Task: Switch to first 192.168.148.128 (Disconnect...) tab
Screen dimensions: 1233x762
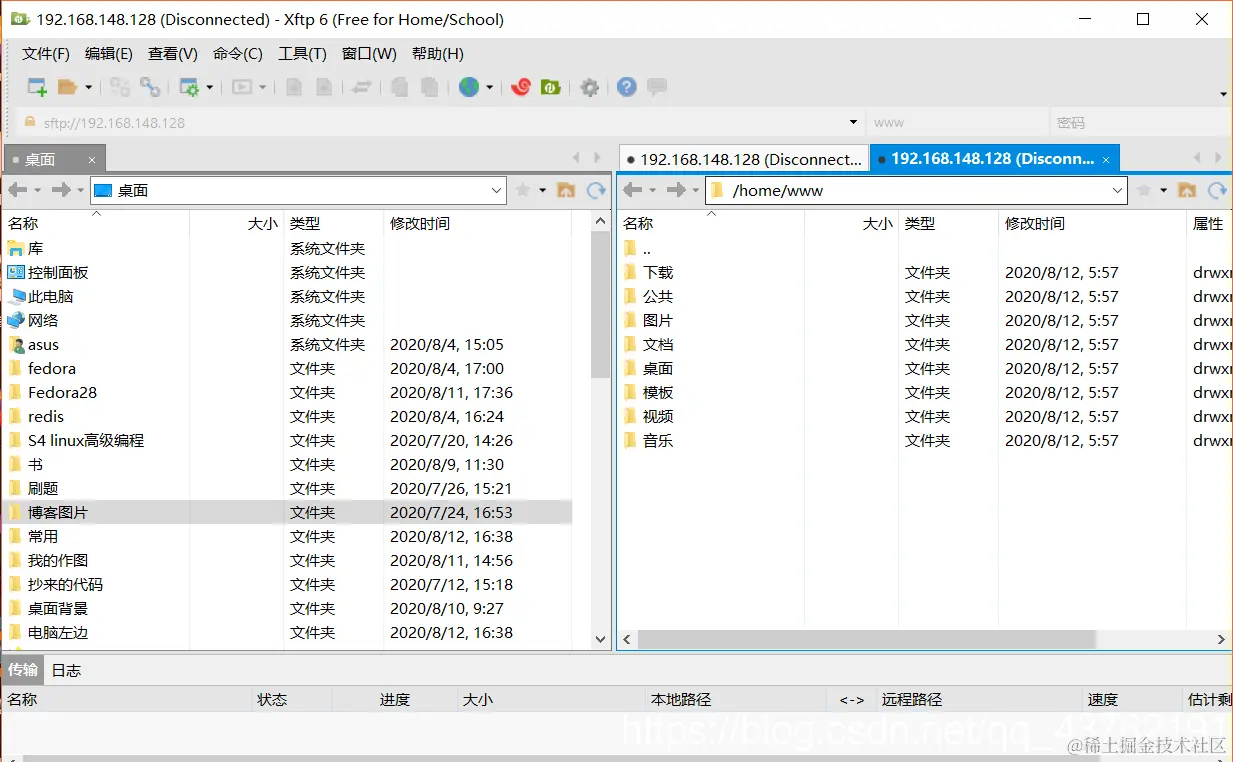Action: [743, 159]
